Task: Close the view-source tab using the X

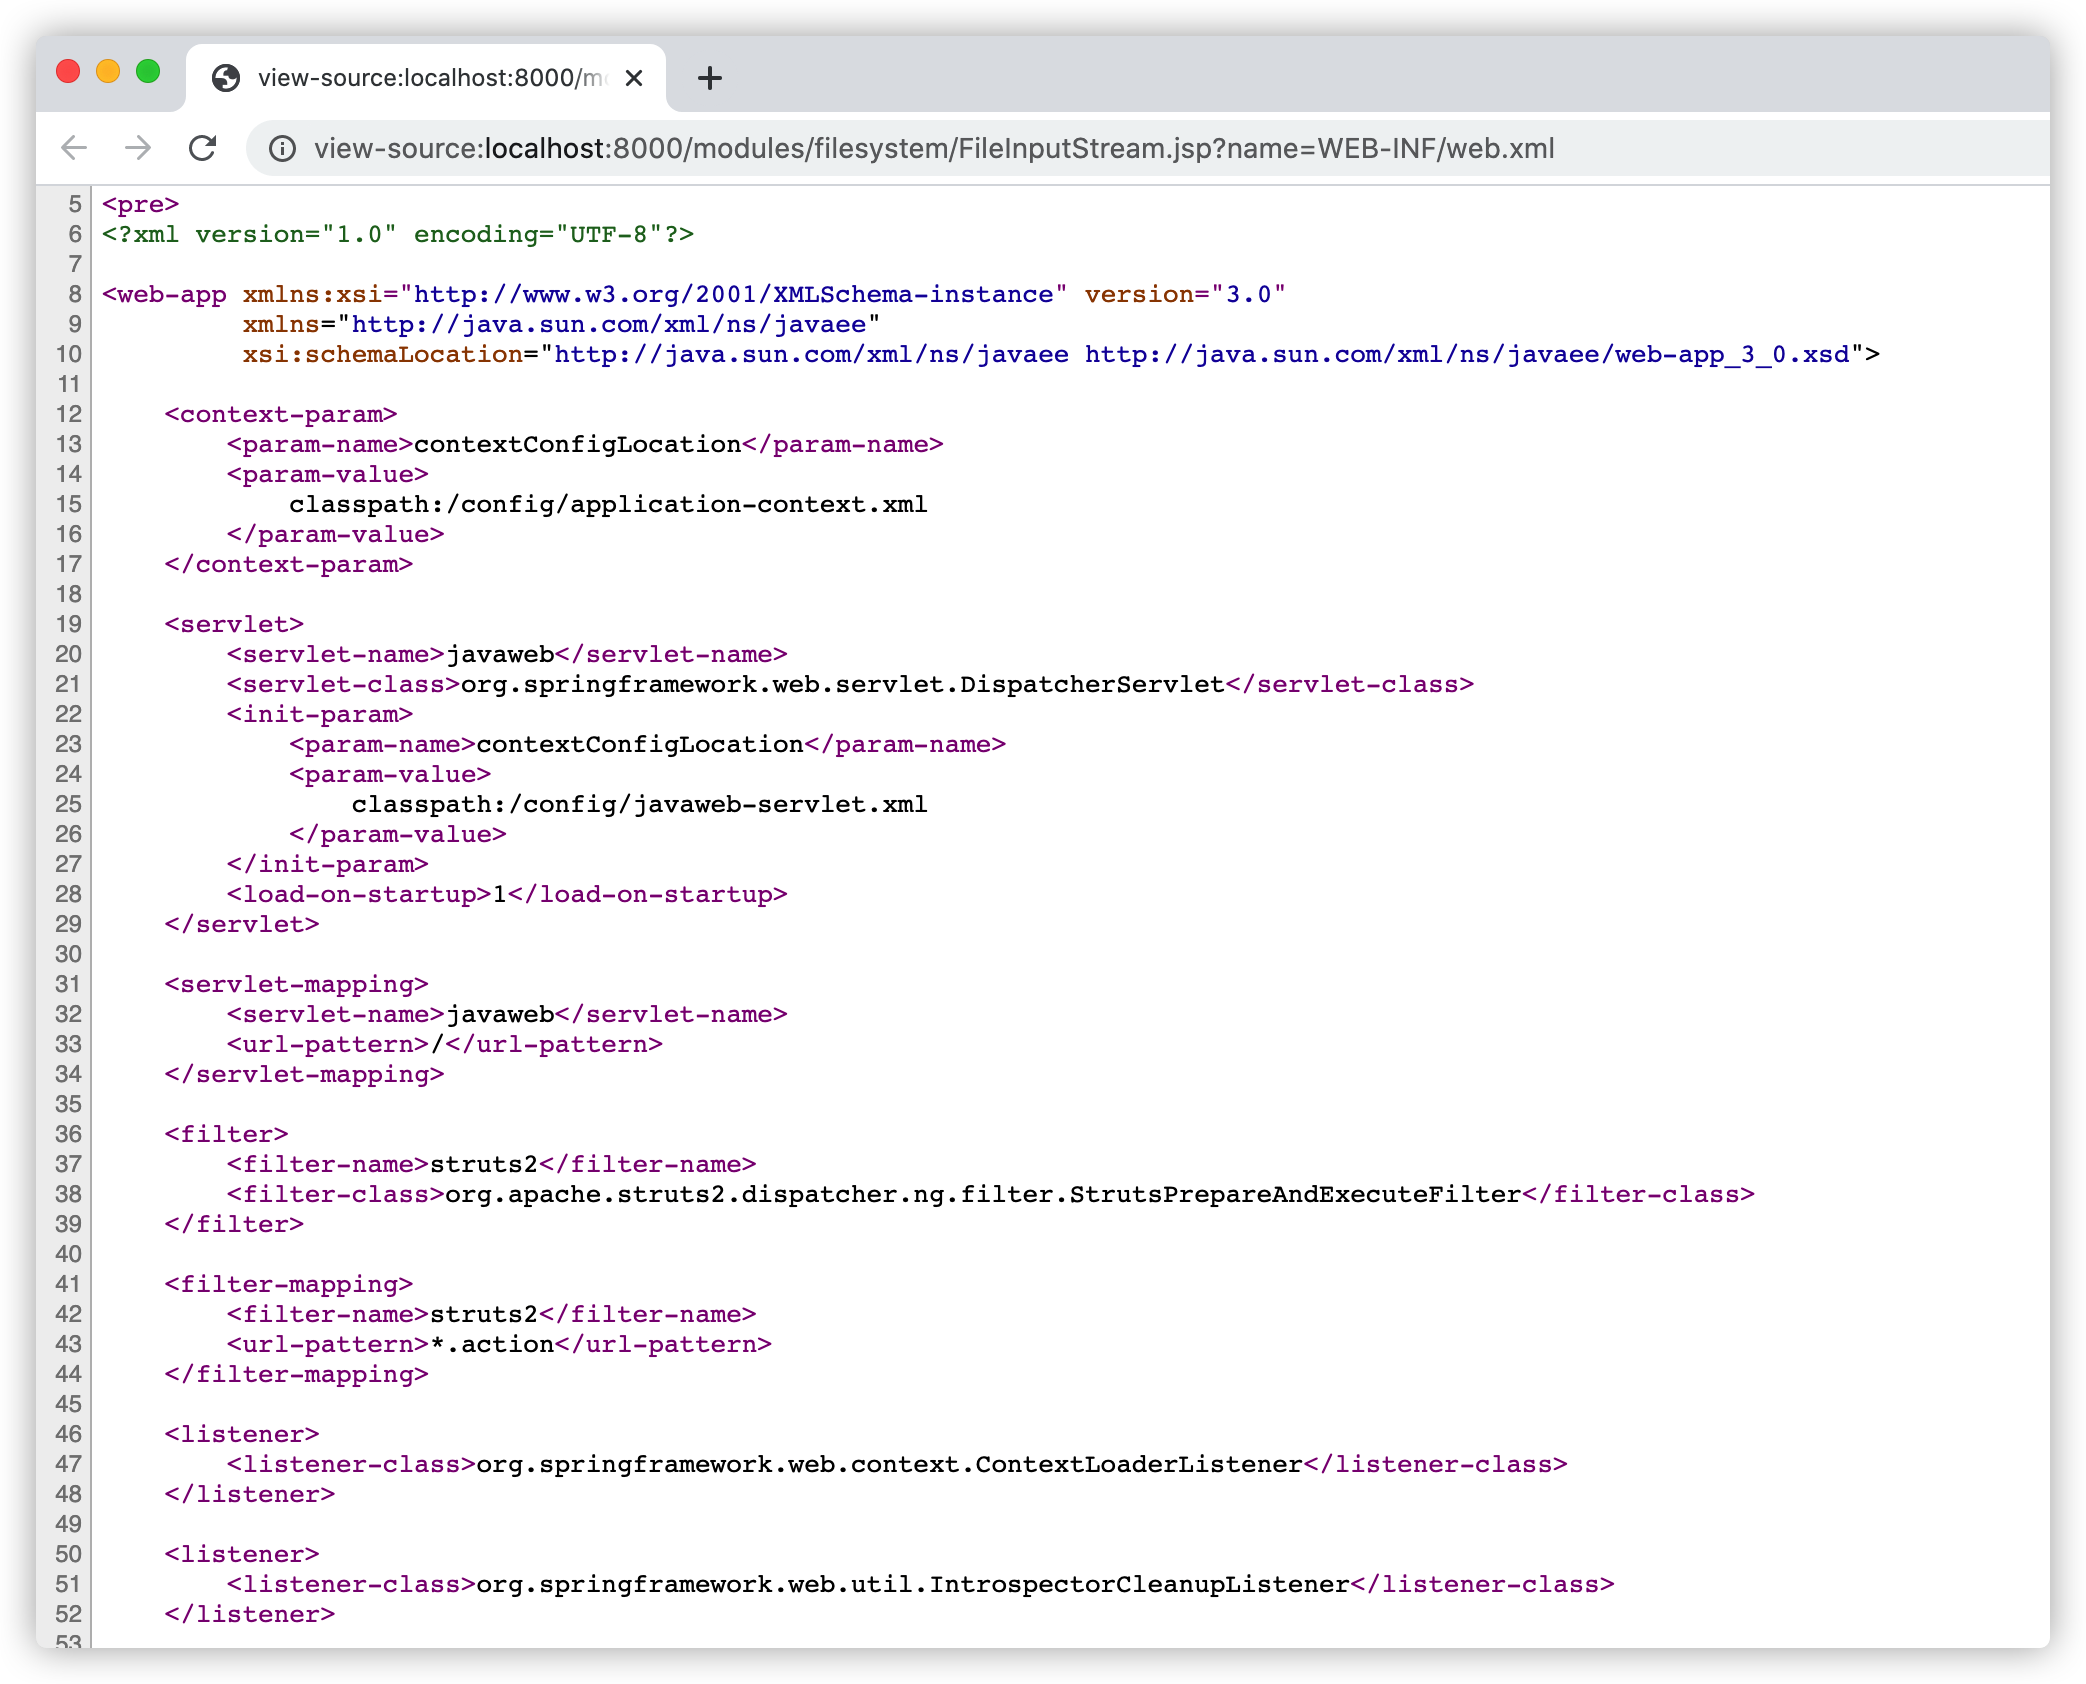Action: [x=634, y=78]
